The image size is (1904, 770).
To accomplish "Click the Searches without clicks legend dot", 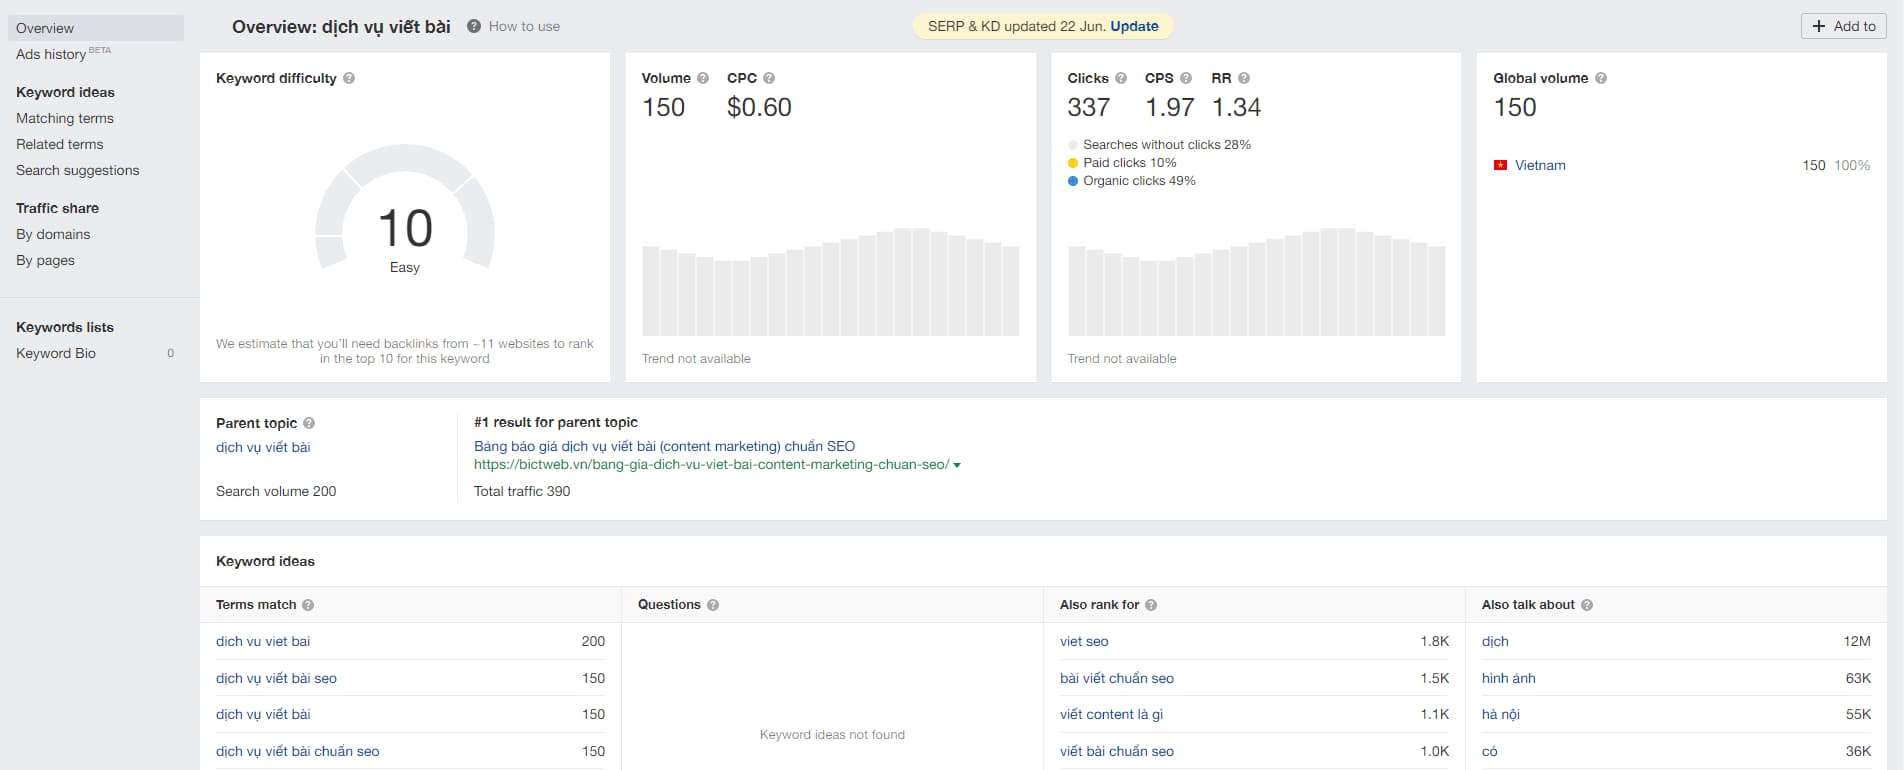I will [1073, 145].
